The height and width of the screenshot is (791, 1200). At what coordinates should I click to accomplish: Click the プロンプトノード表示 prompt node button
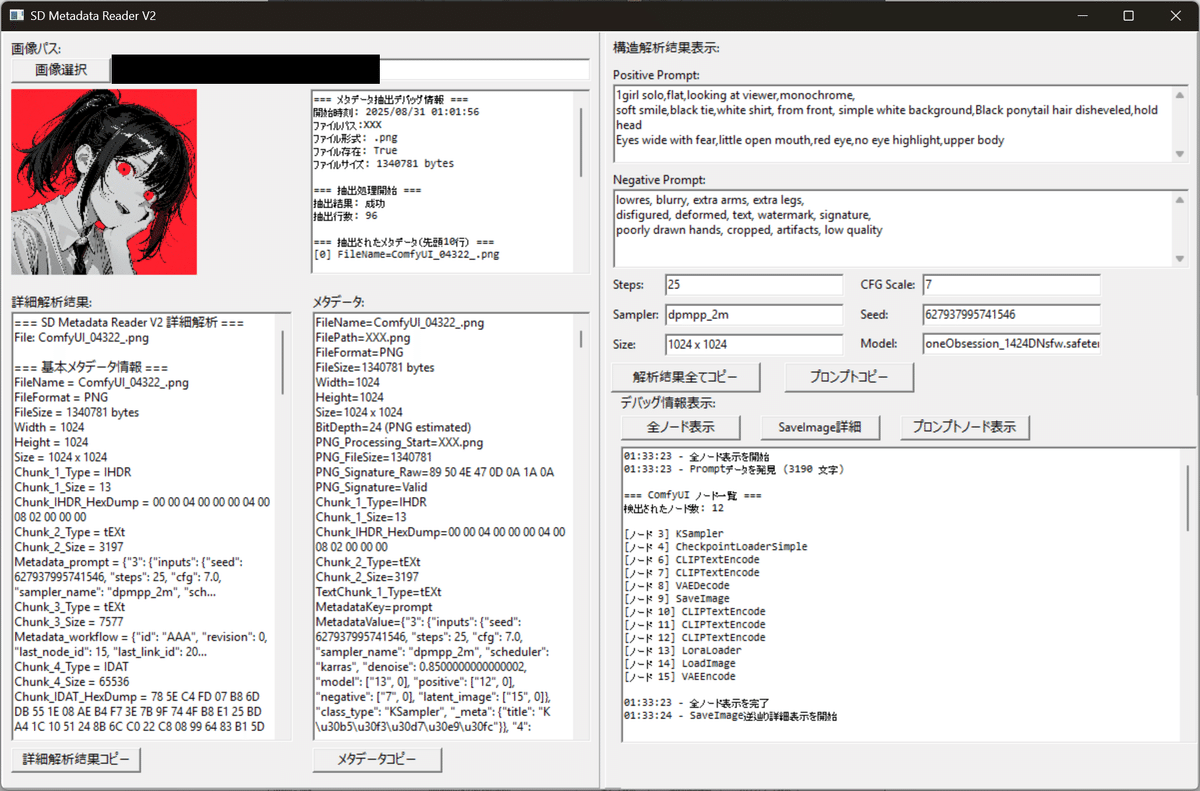[964, 427]
